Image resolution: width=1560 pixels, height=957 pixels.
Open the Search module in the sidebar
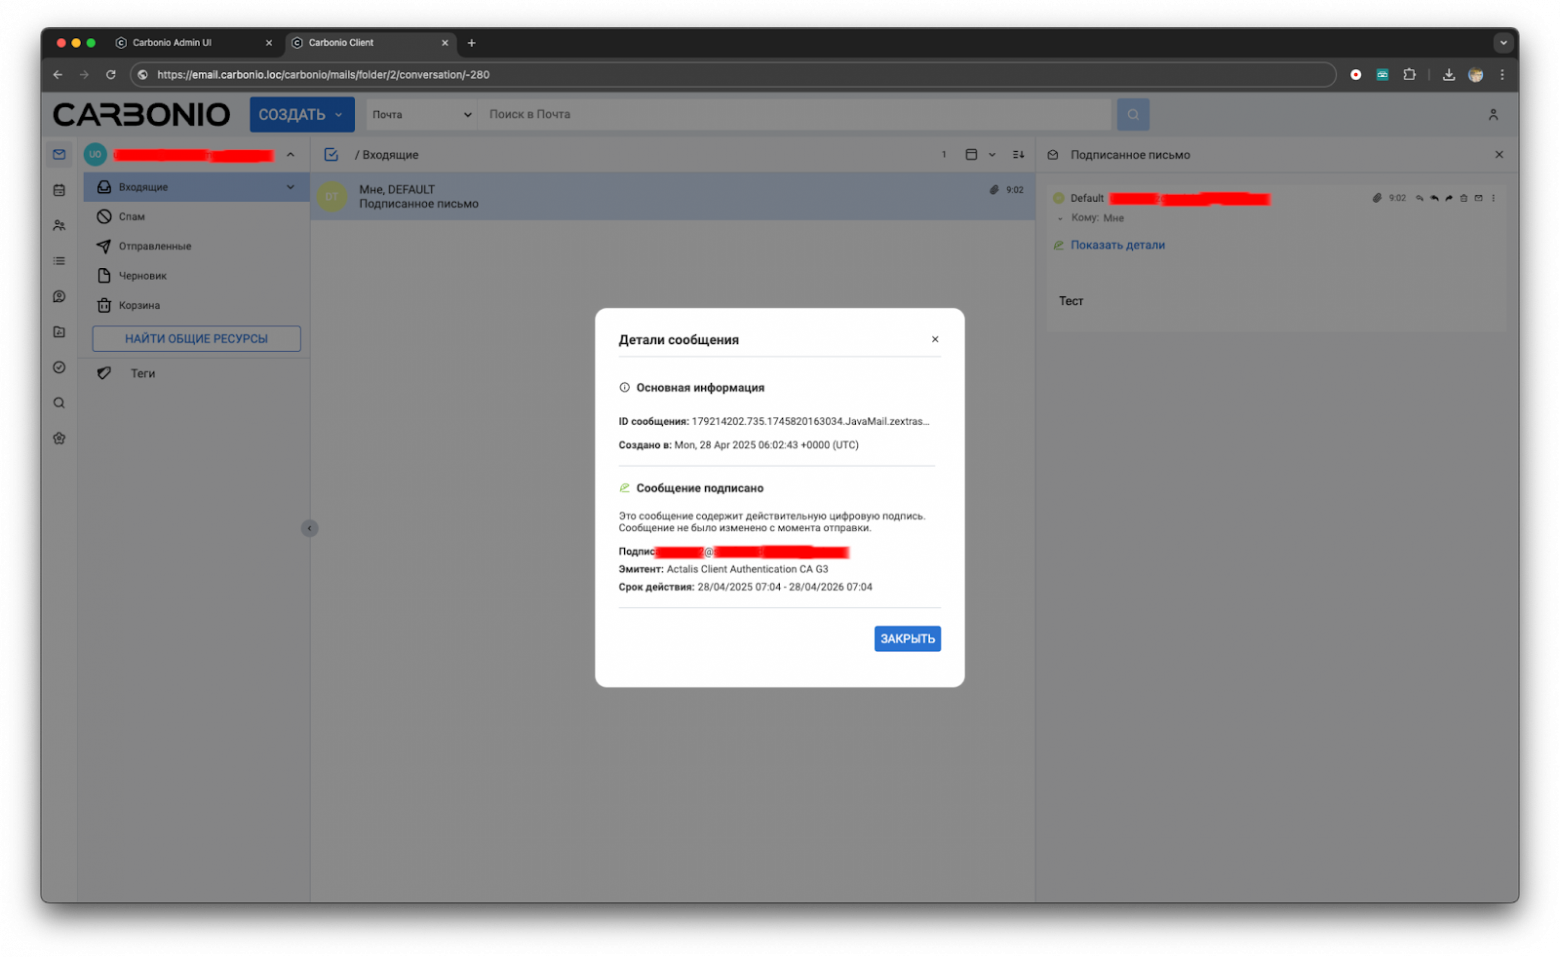59,403
